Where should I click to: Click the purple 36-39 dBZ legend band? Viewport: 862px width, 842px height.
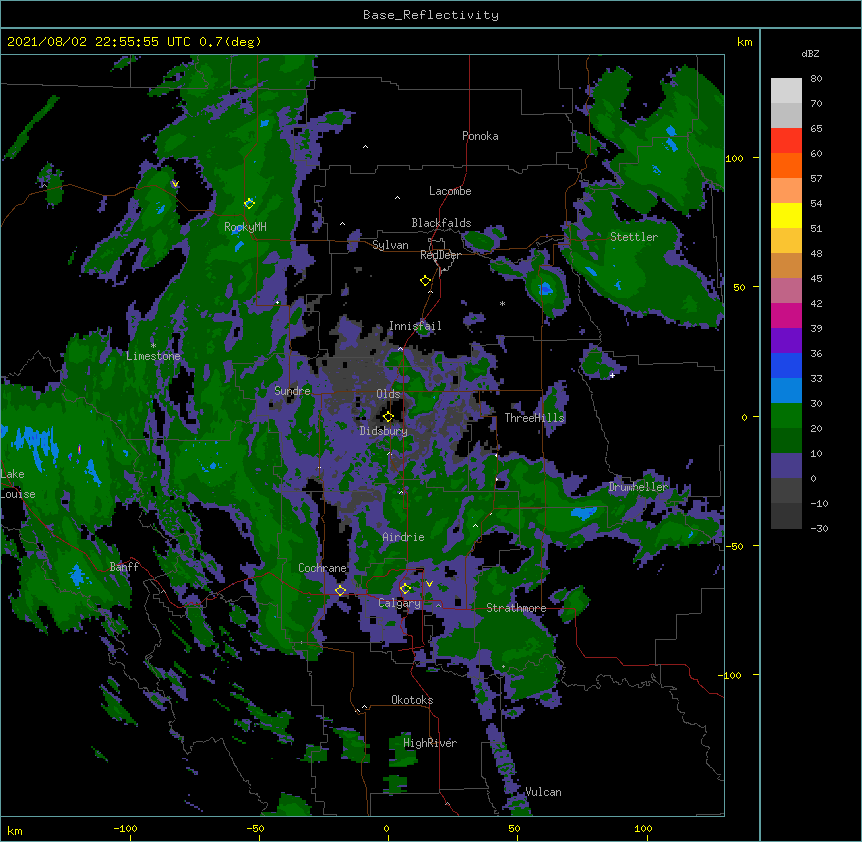786,340
